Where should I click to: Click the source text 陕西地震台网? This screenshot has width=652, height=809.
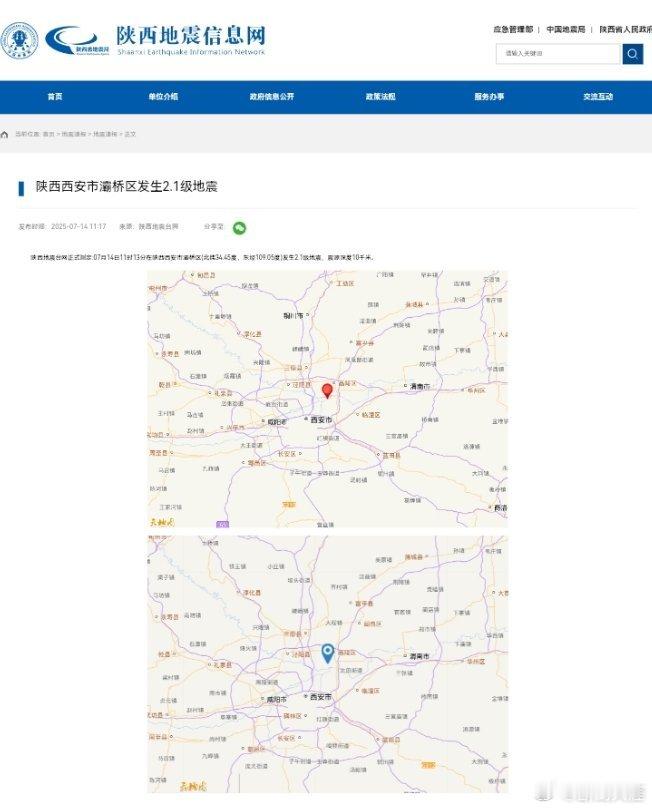(x=158, y=226)
